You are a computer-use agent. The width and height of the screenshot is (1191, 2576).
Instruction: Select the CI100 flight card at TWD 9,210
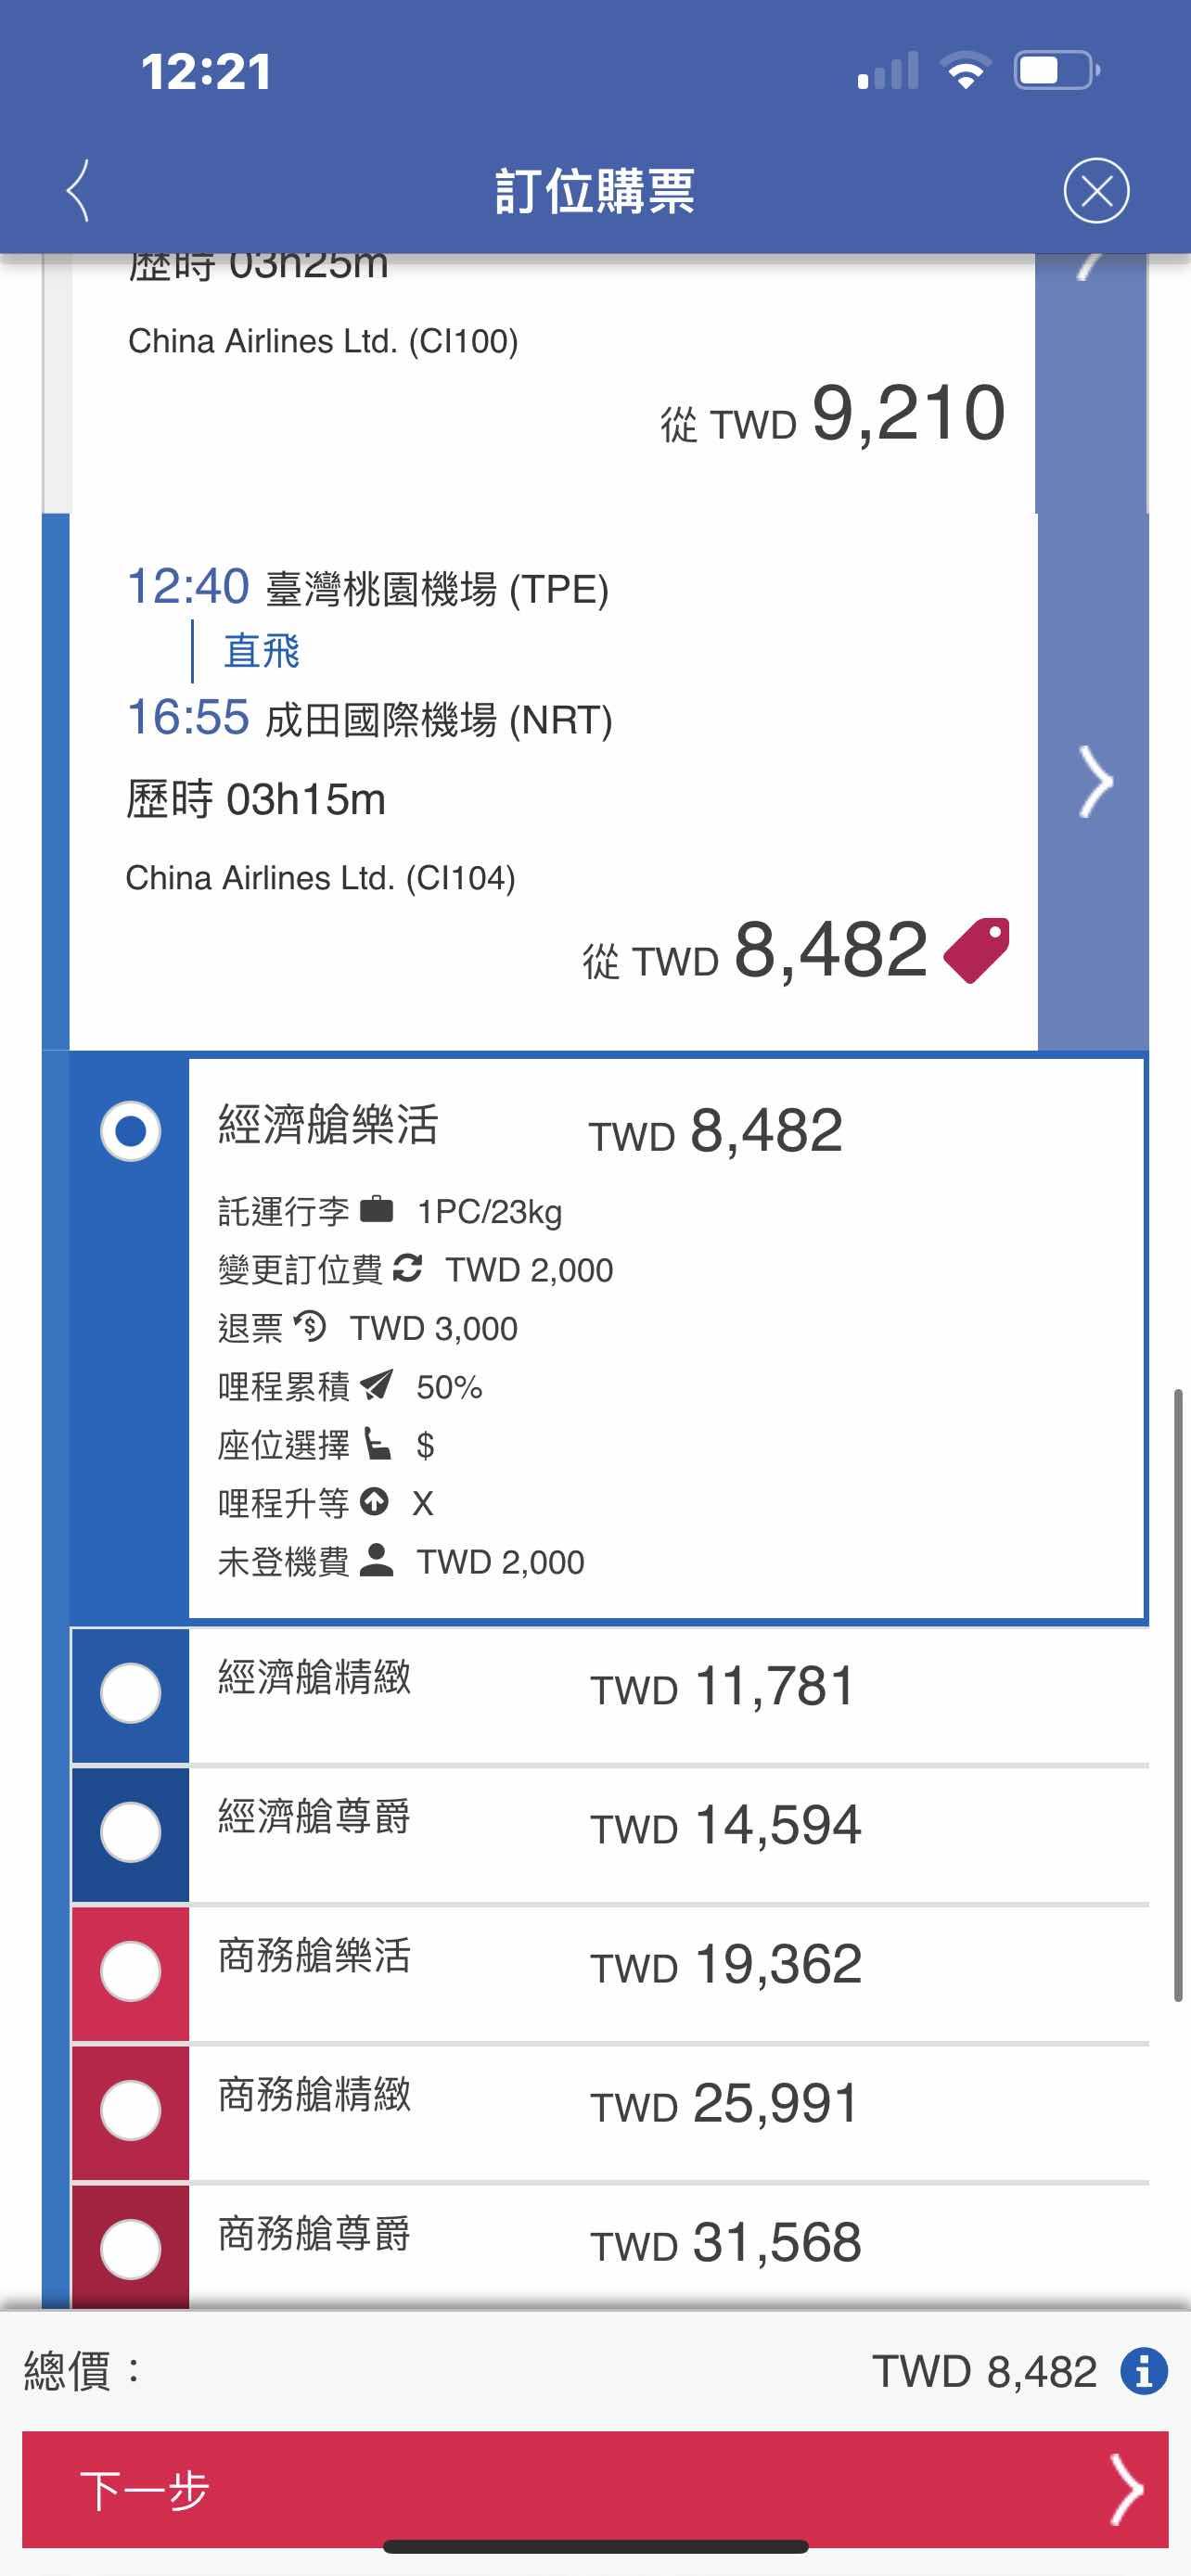pos(550,380)
